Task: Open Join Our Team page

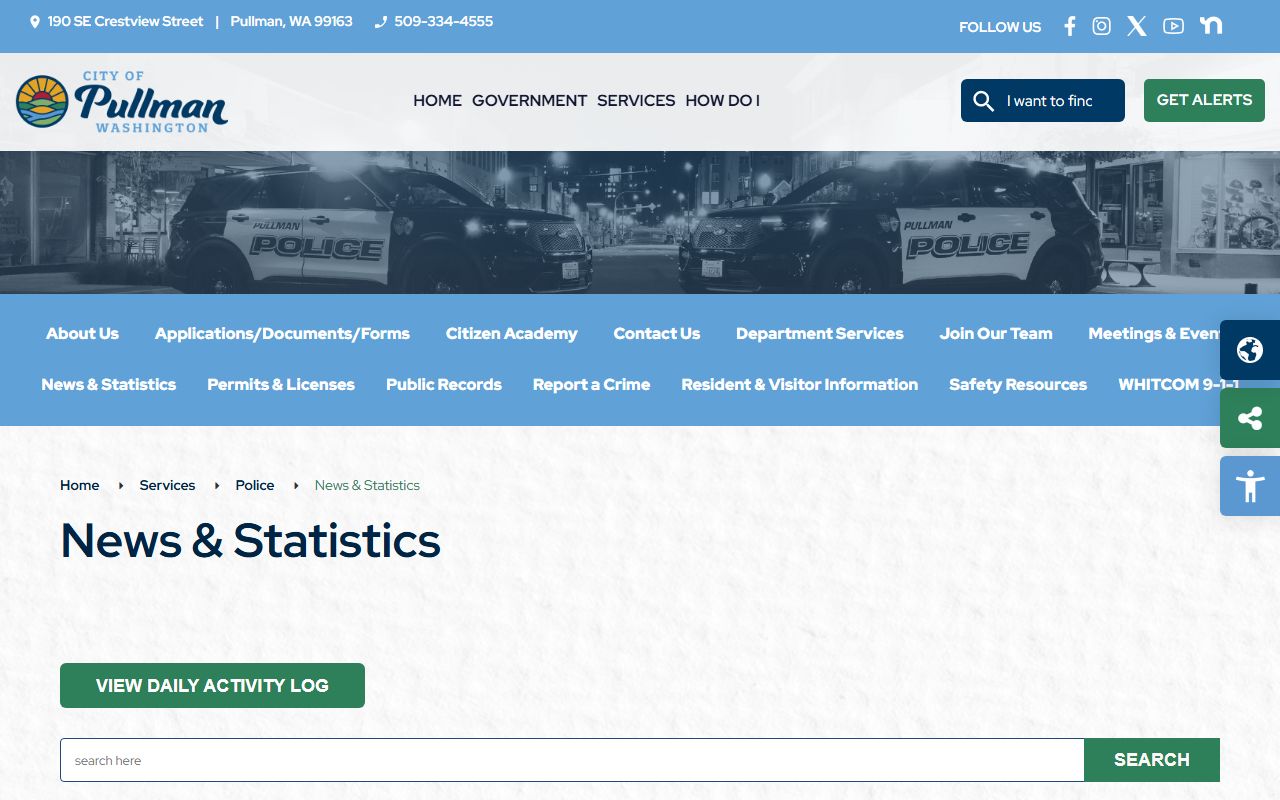Action: (995, 333)
